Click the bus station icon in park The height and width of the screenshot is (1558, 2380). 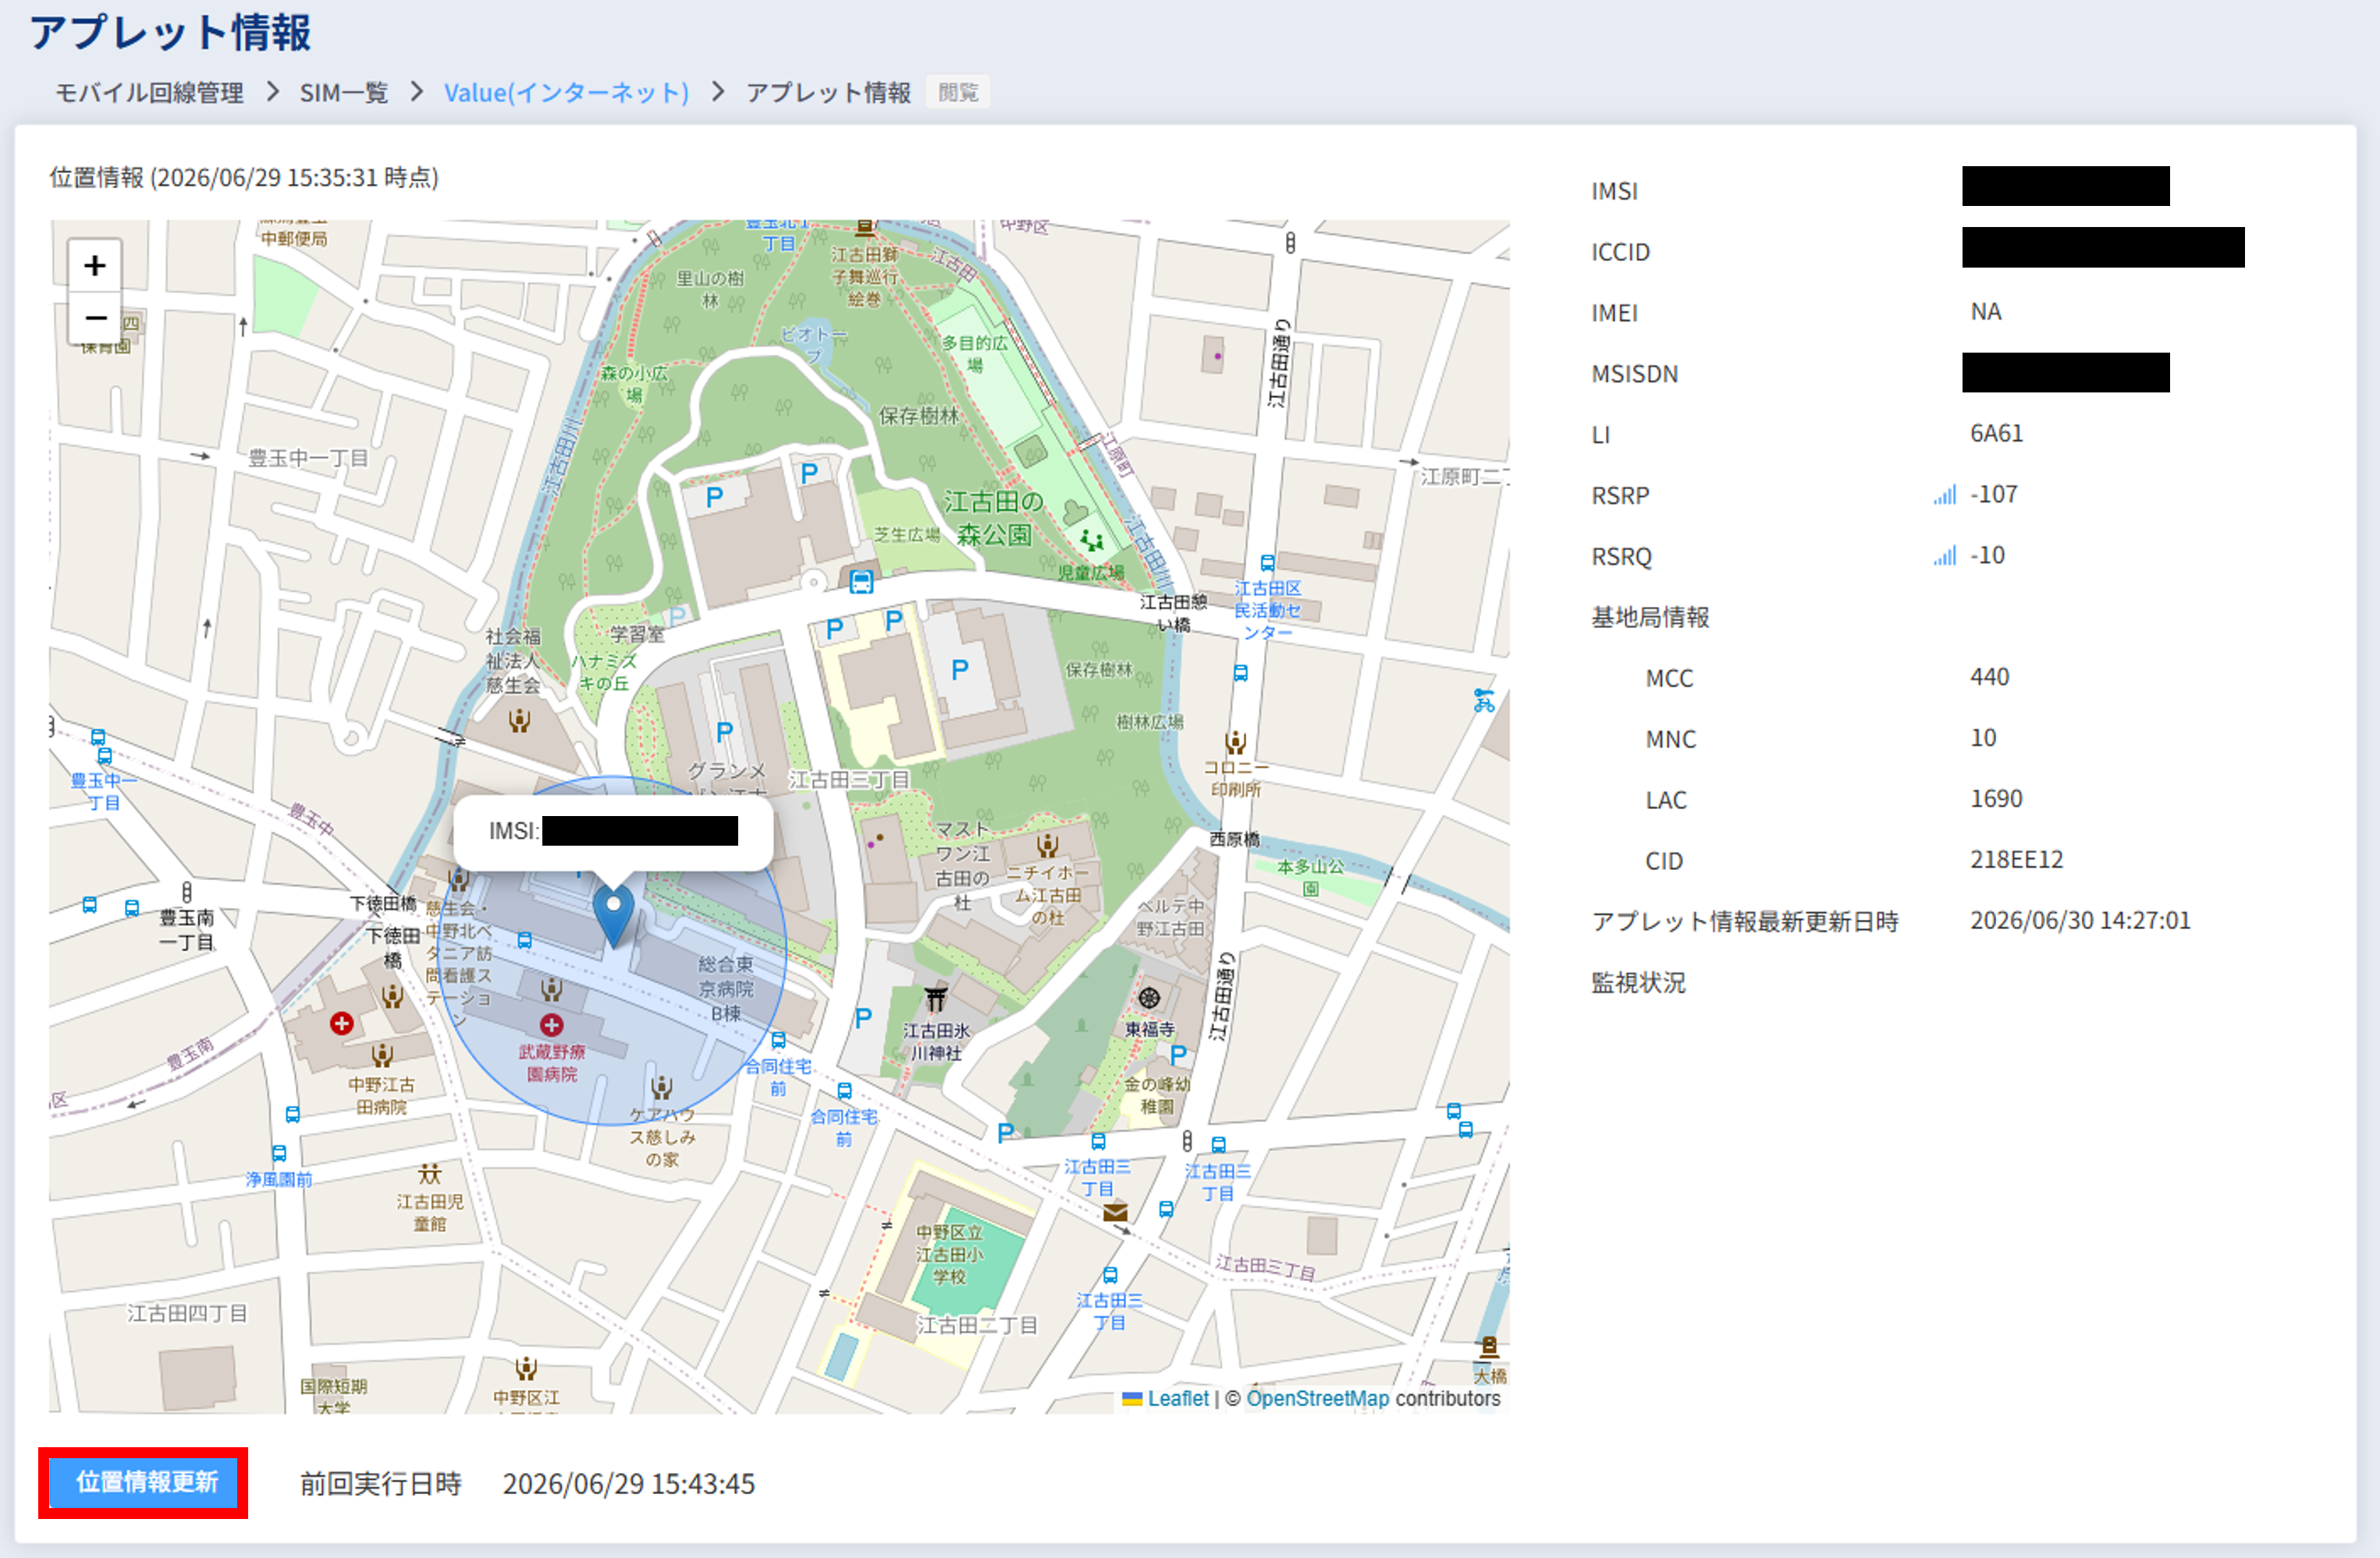tap(861, 581)
